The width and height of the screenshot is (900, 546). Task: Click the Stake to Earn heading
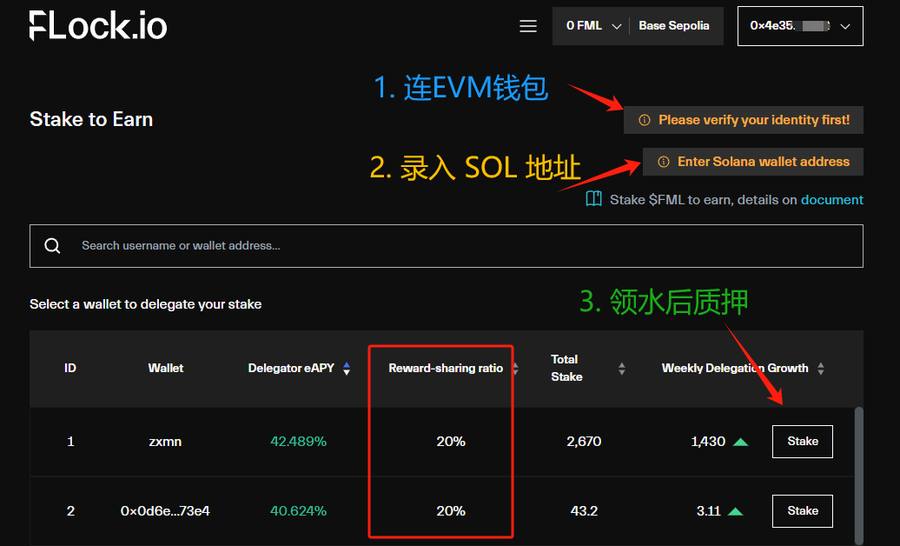click(x=91, y=119)
